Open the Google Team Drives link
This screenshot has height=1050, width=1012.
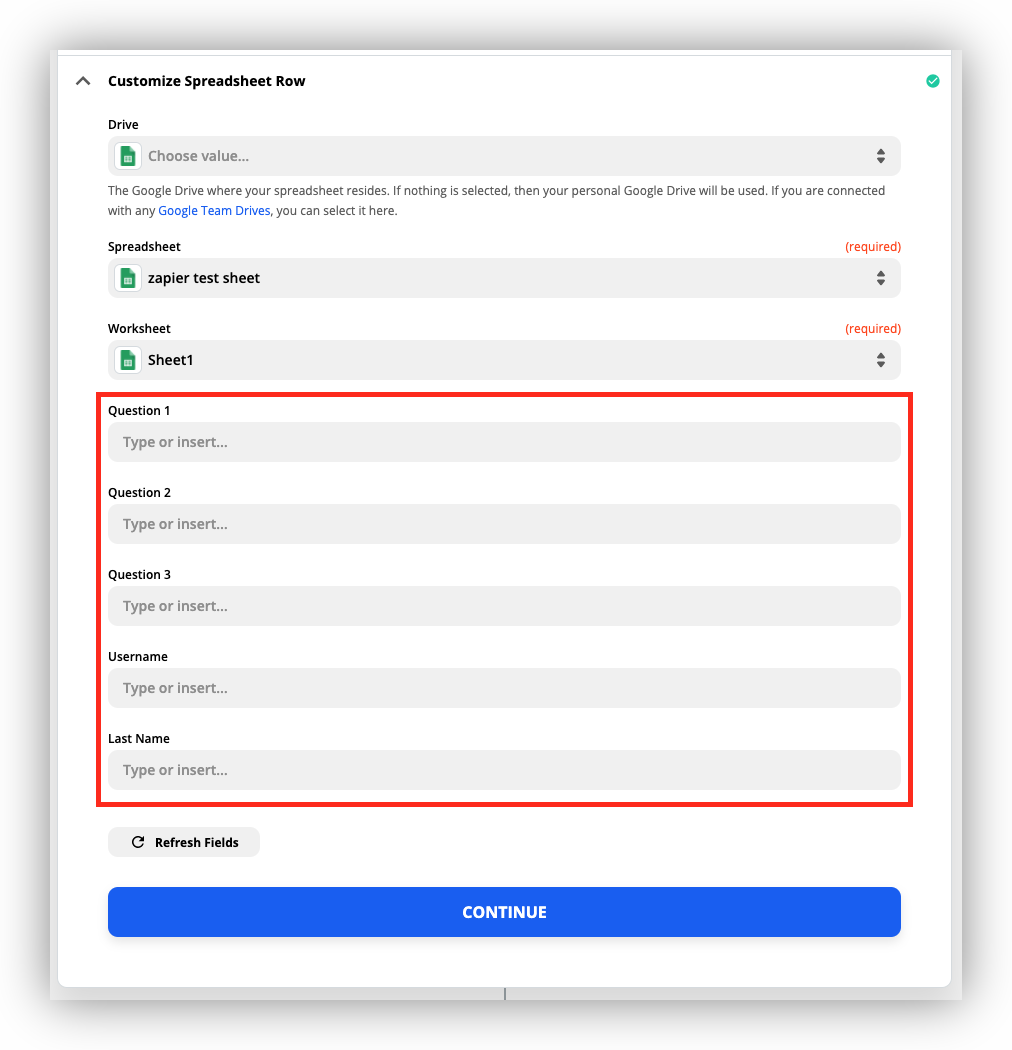point(214,211)
